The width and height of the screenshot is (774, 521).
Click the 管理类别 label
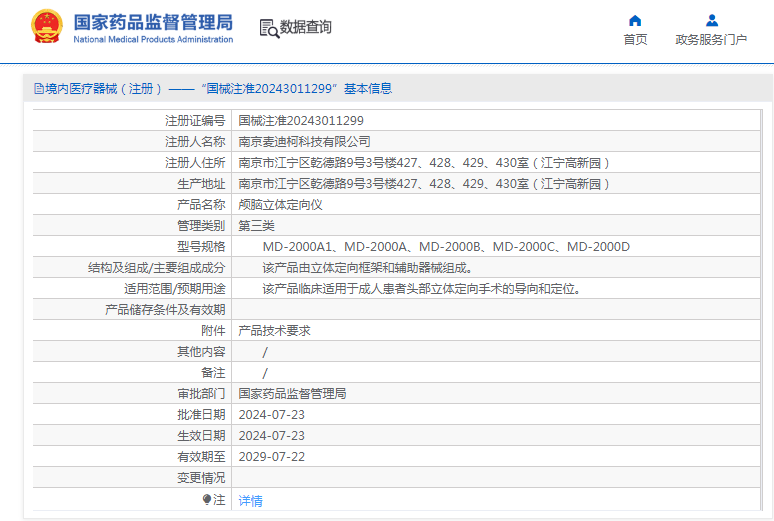click(201, 226)
